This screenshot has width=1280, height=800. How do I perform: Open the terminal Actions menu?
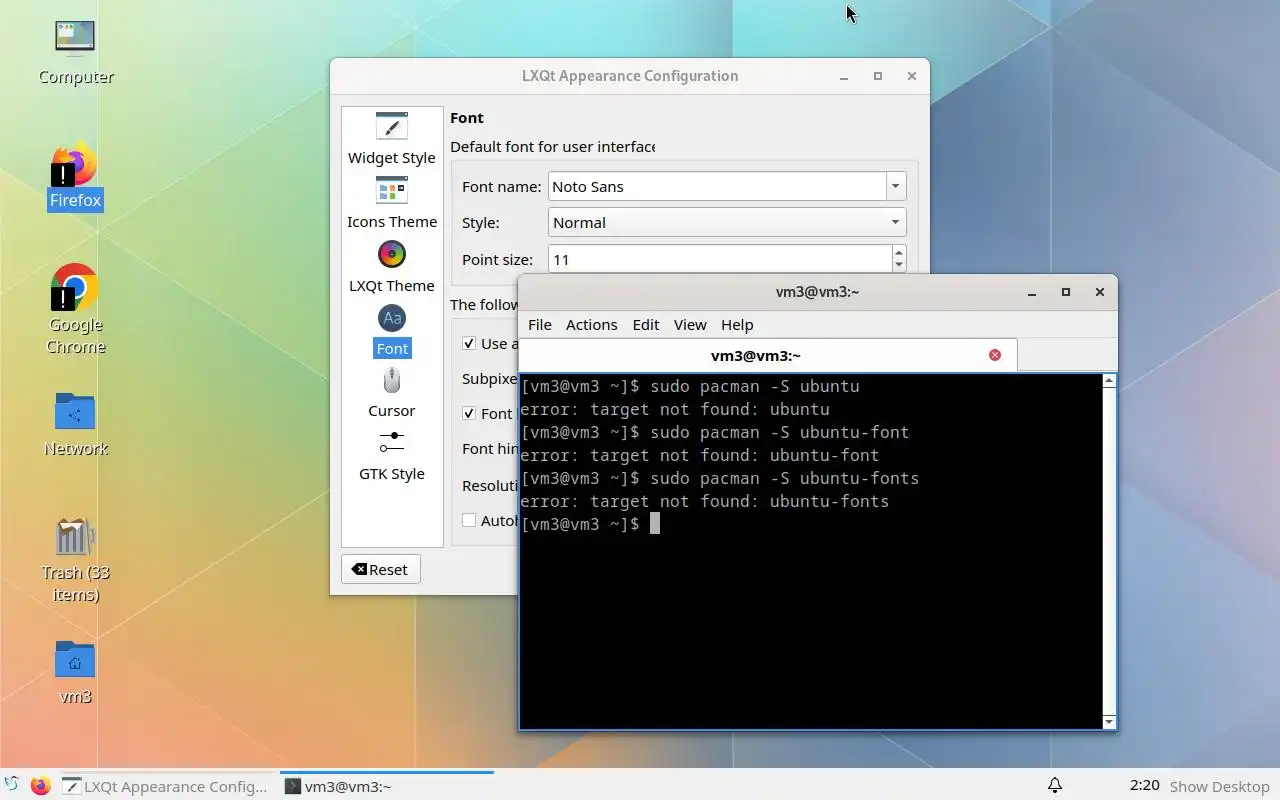tap(591, 324)
